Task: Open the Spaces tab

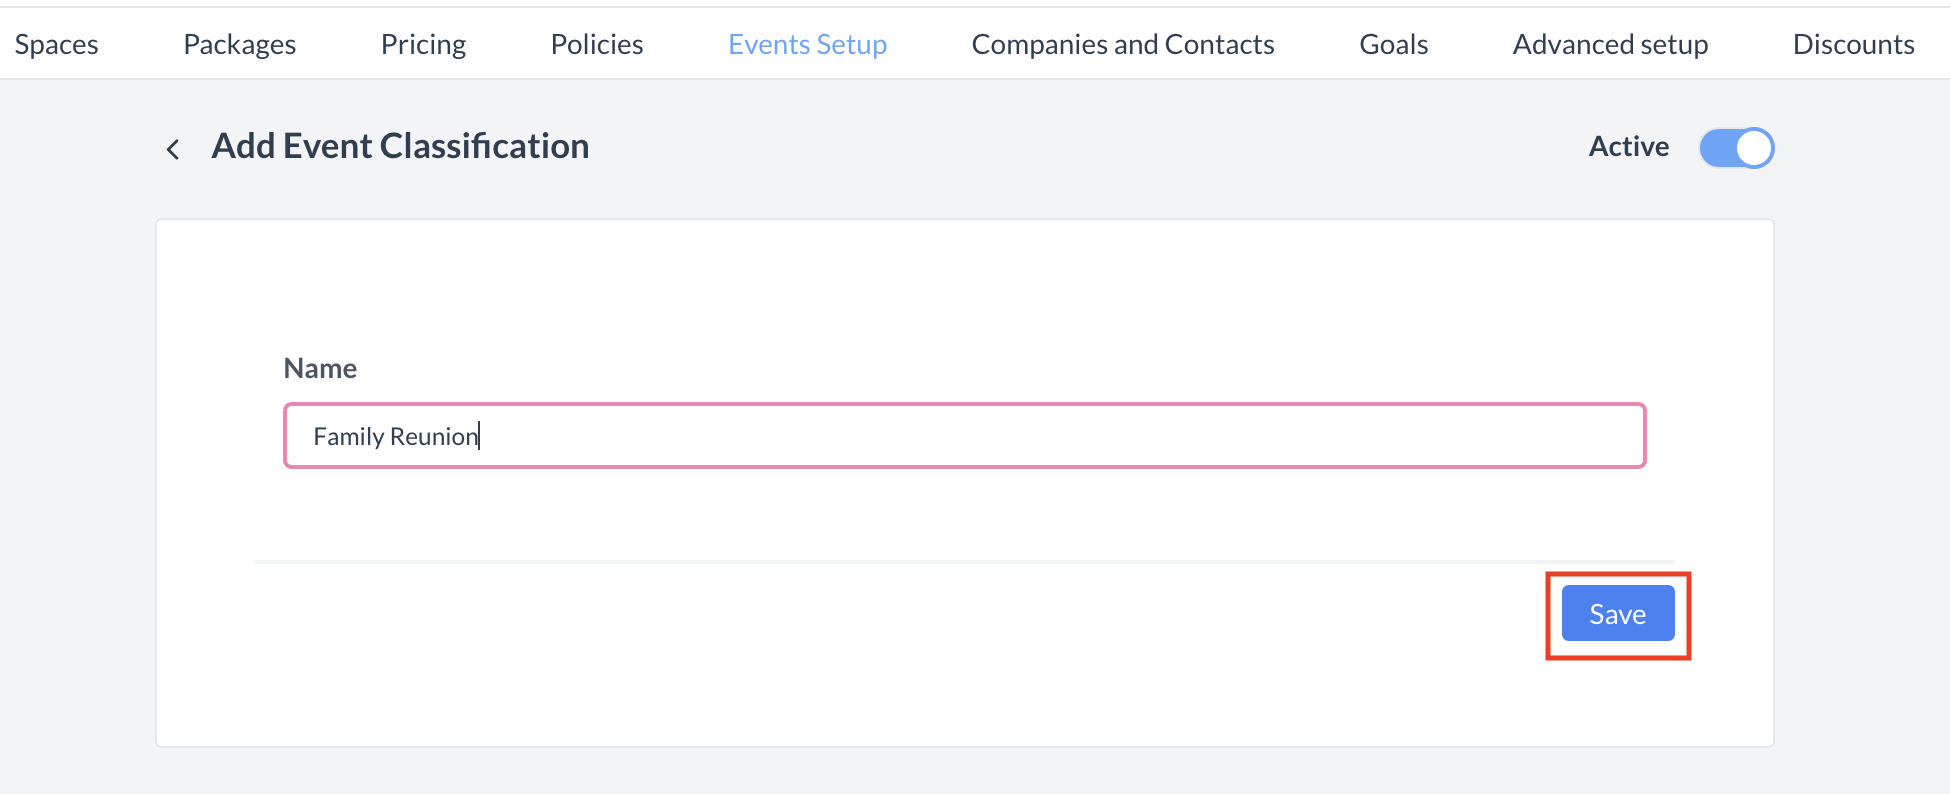Action: [56, 44]
